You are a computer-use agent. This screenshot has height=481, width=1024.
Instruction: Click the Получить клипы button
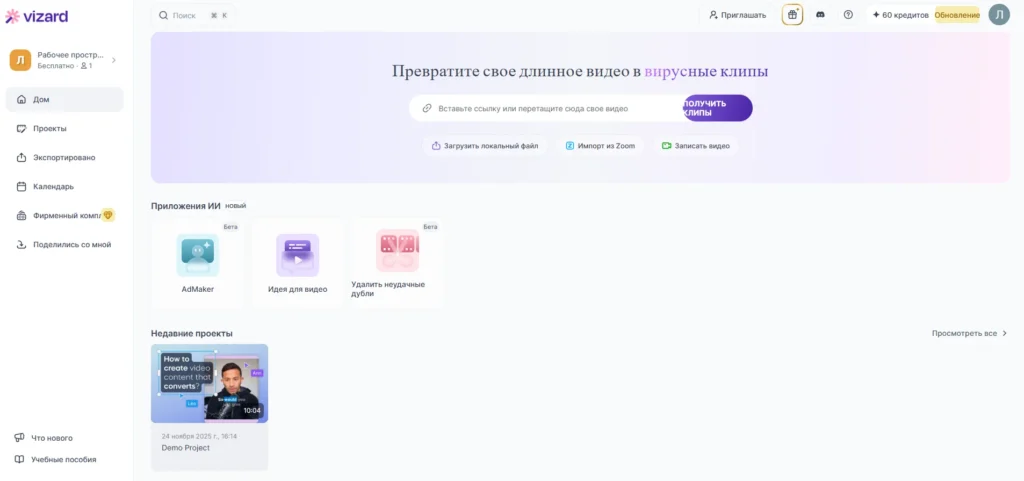[718, 108]
